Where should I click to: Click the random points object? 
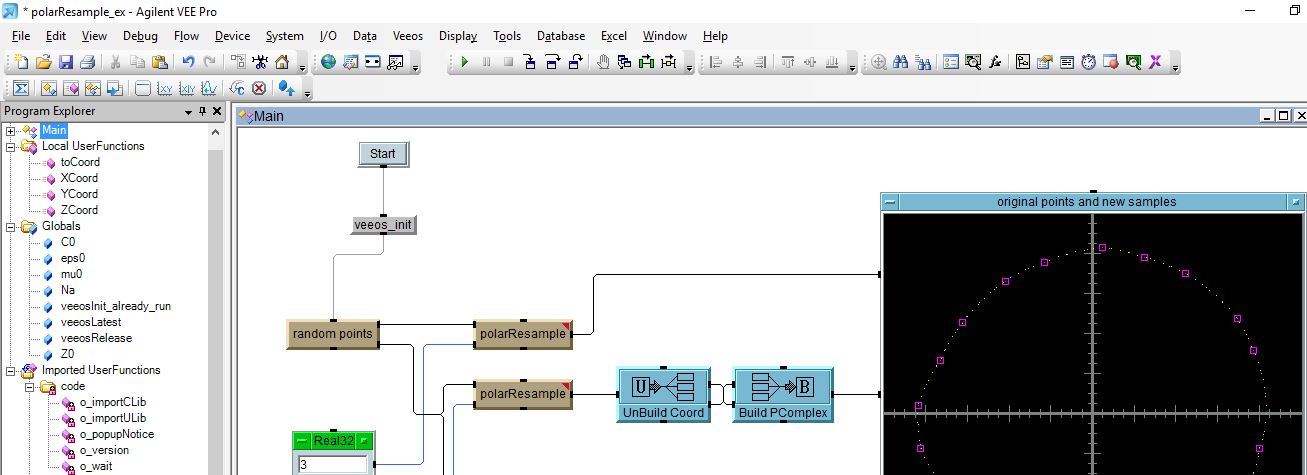(x=332, y=334)
